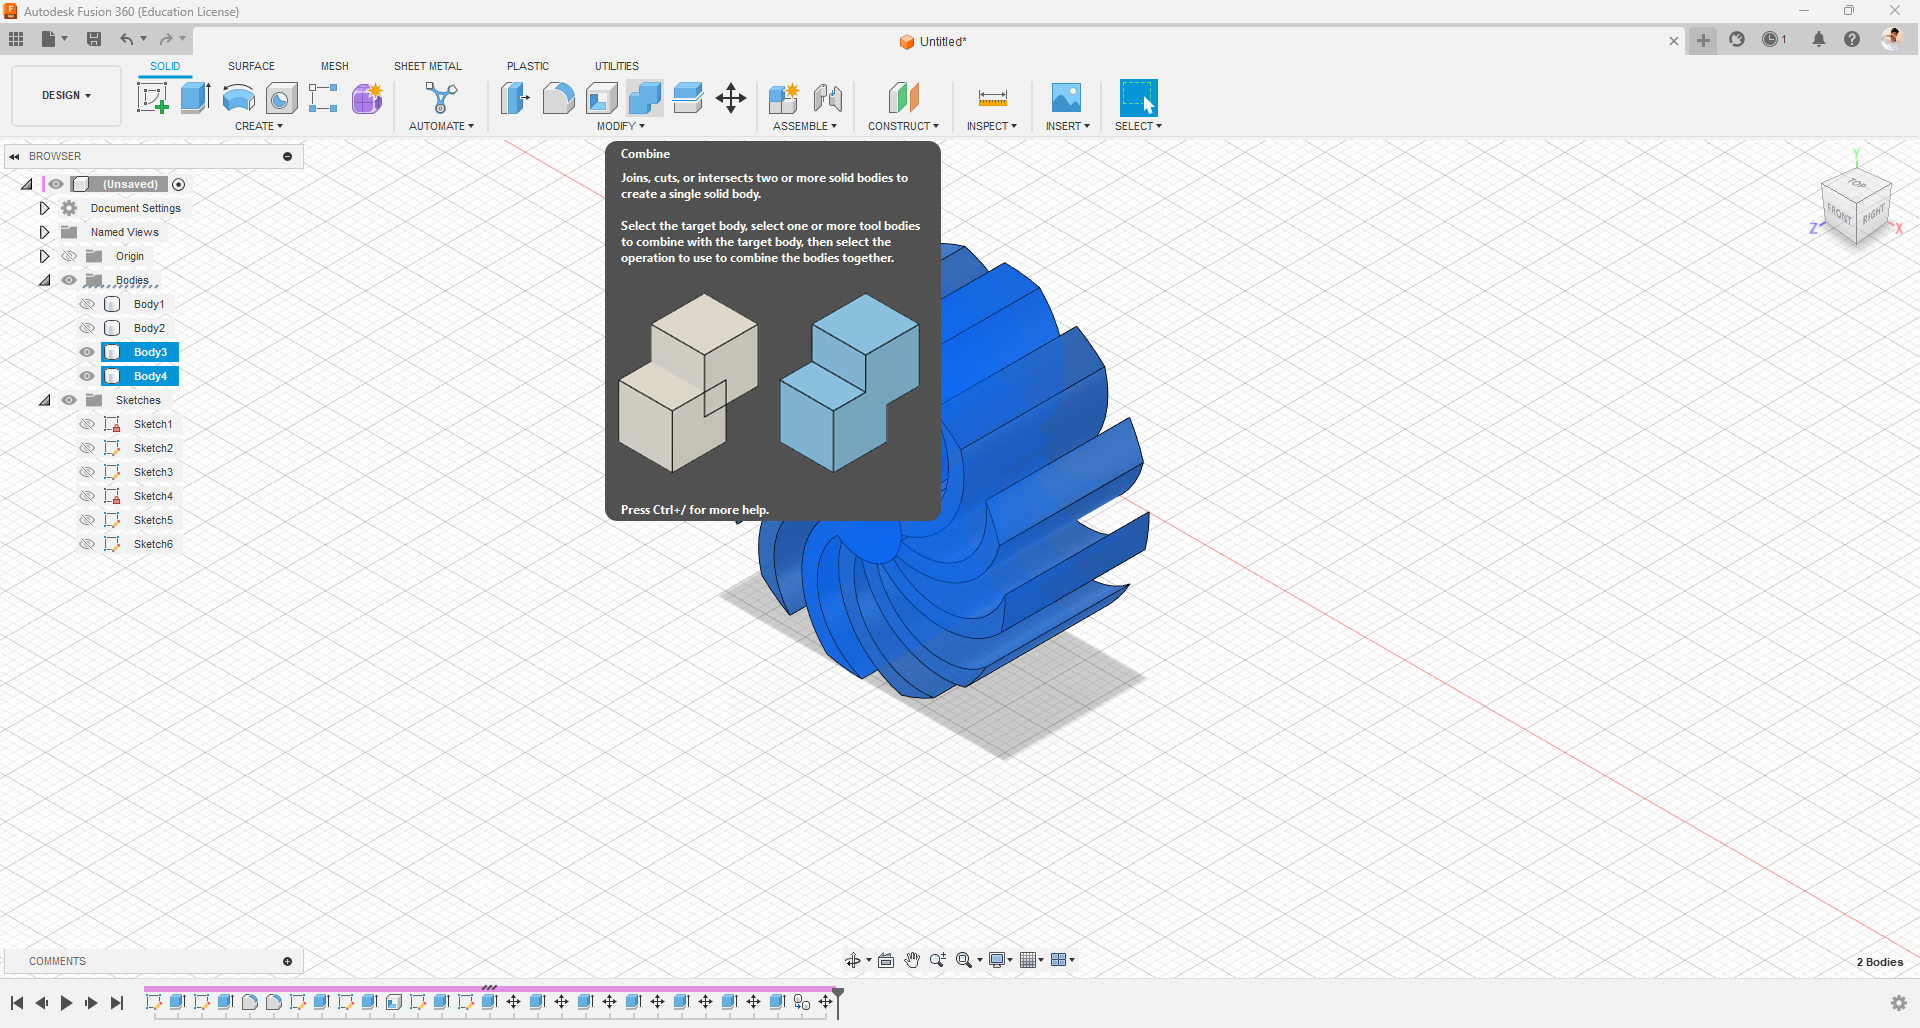The image size is (1920, 1028).
Task: Undo the last action
Action: tap(127, 39)
